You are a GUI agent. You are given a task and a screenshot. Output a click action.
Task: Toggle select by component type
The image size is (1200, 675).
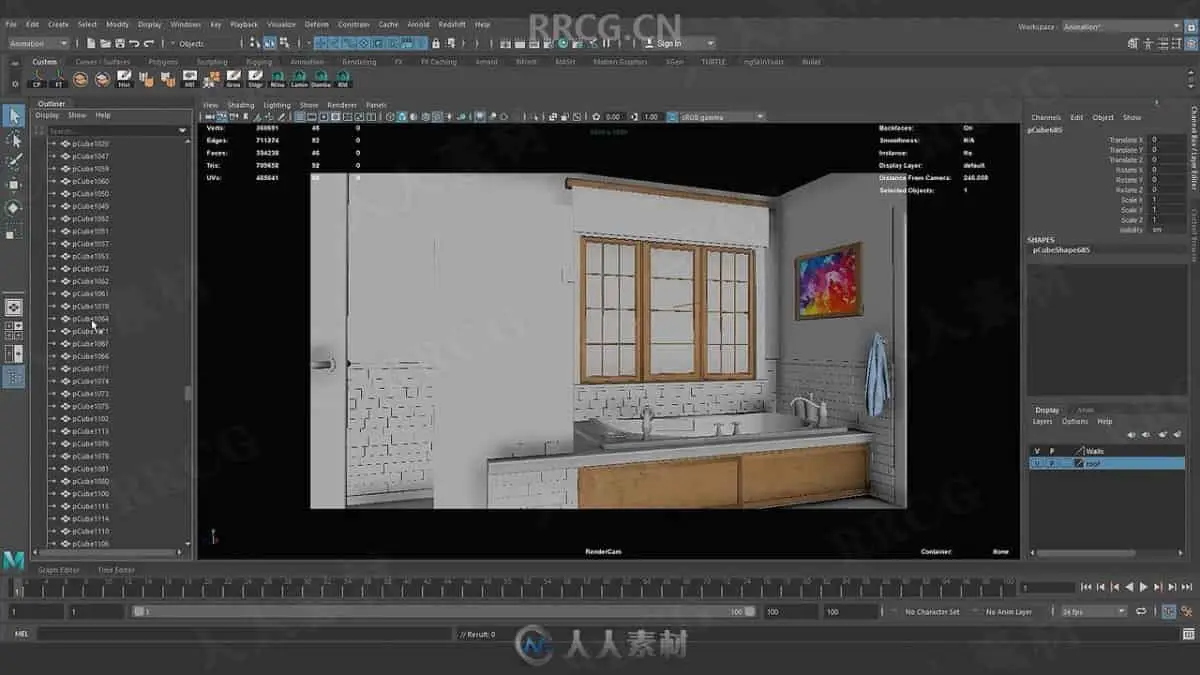[x=285, y=43]
